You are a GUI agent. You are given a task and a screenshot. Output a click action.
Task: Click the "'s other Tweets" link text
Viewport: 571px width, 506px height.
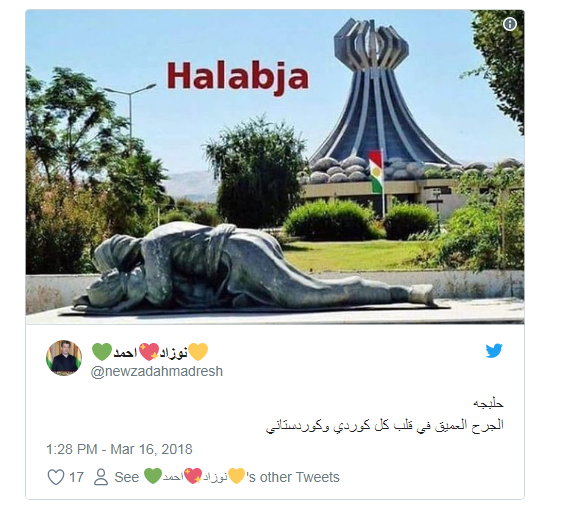click(x=293, y=477)
